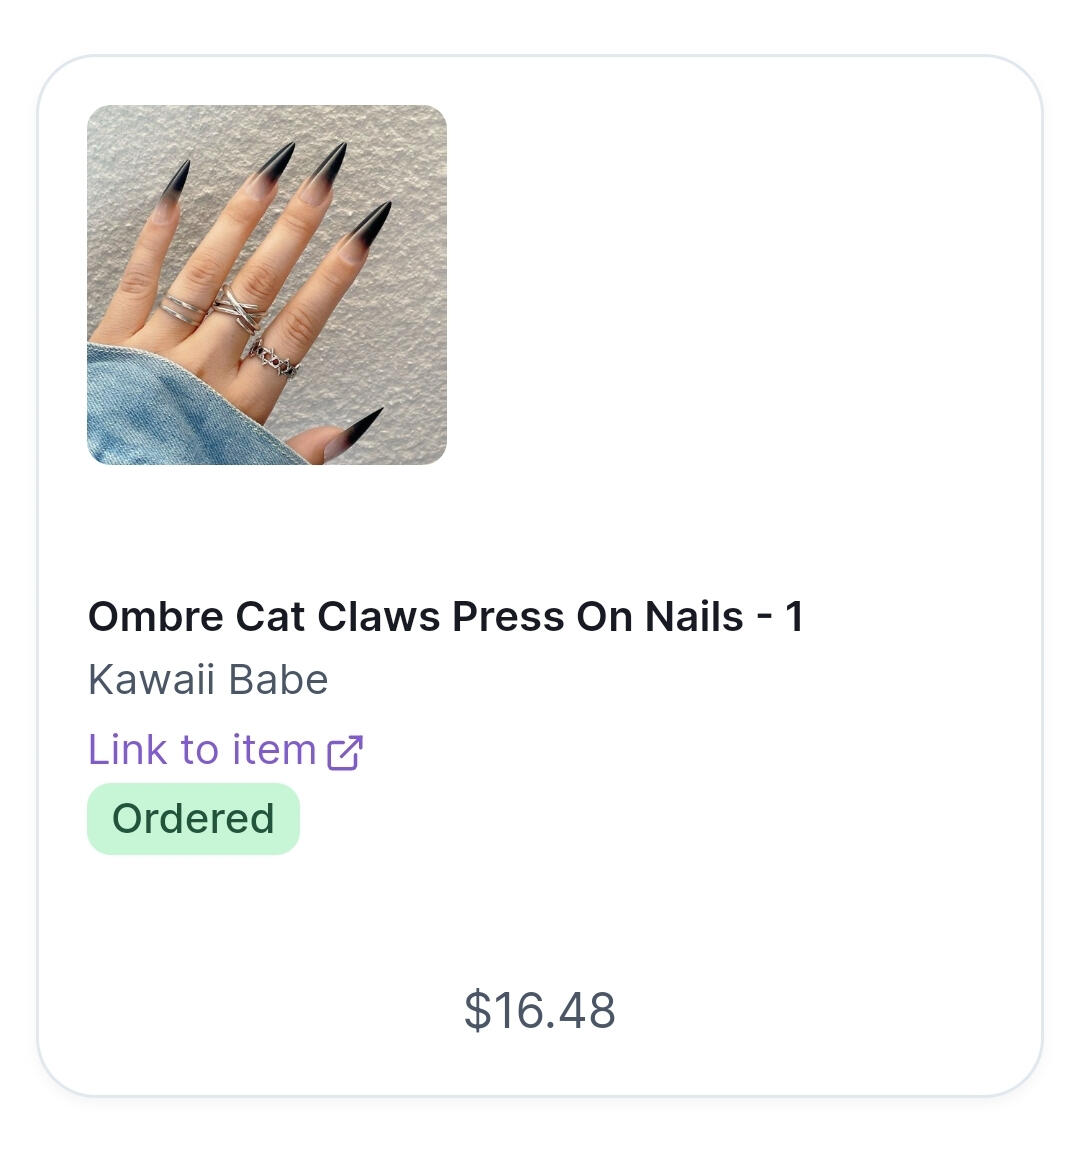
Task: Follow the "Link to item" hyperlink
Action: tap(225, 750)
